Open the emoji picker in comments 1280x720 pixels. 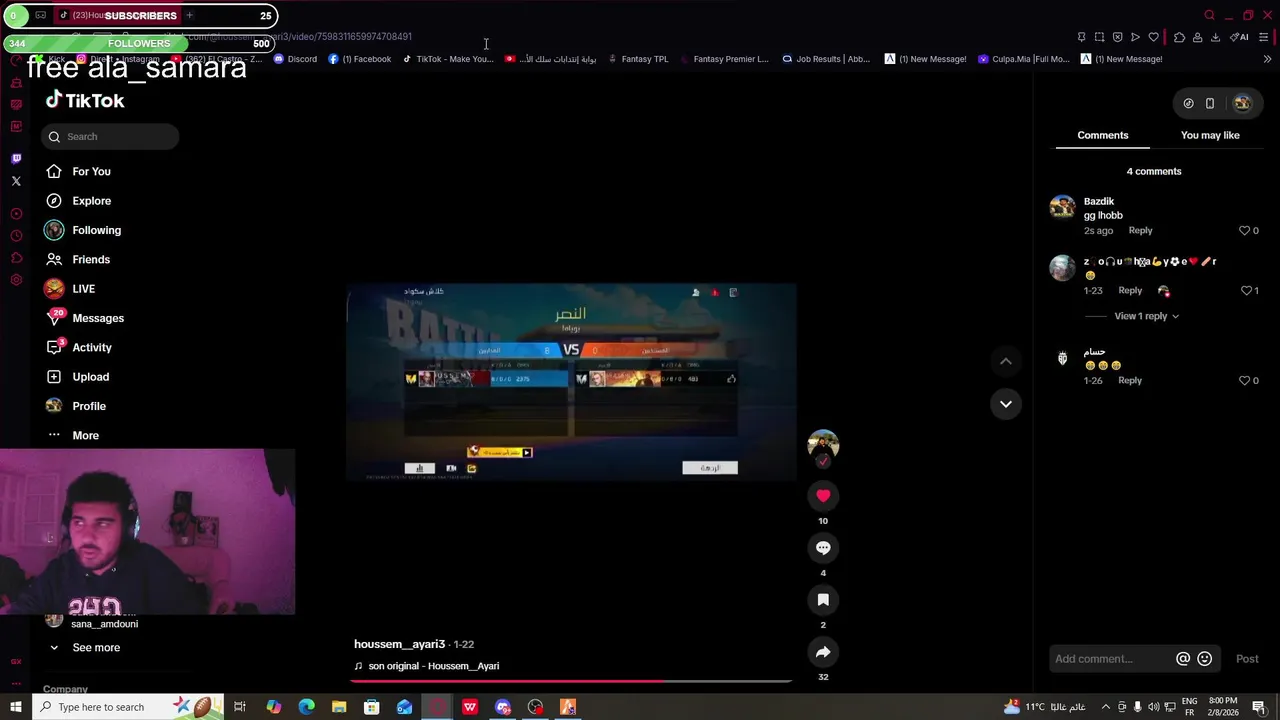[x=1205, y=658]
